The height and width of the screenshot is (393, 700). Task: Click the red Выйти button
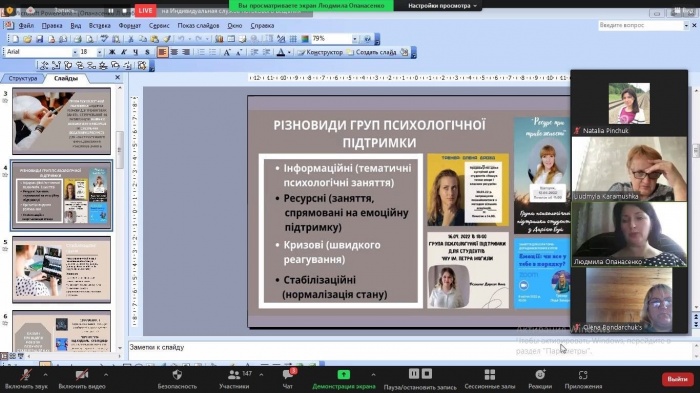point(677,379)
